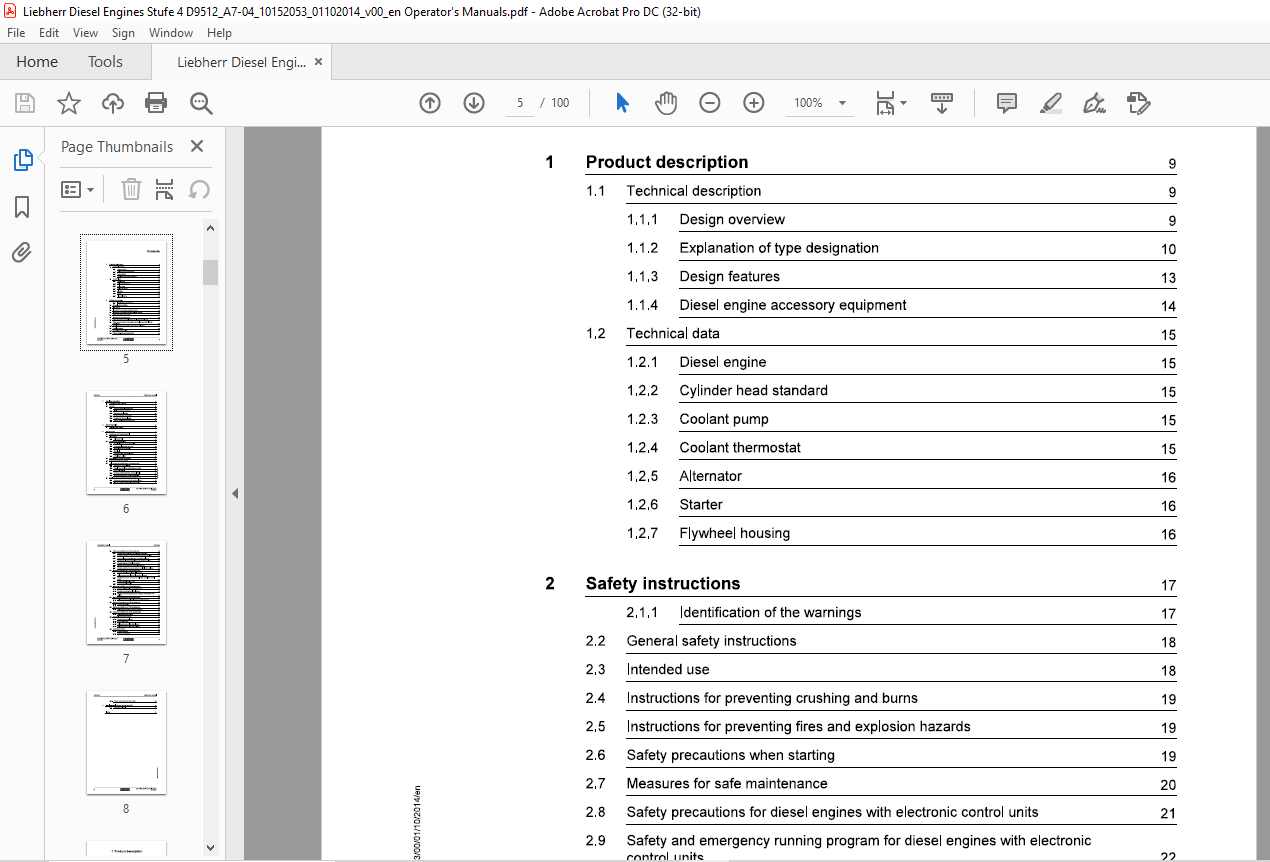Print the document with printer icon
The width and height of the screenshot is (1270, 862).
pyautogui.click(x=156, y=103)
